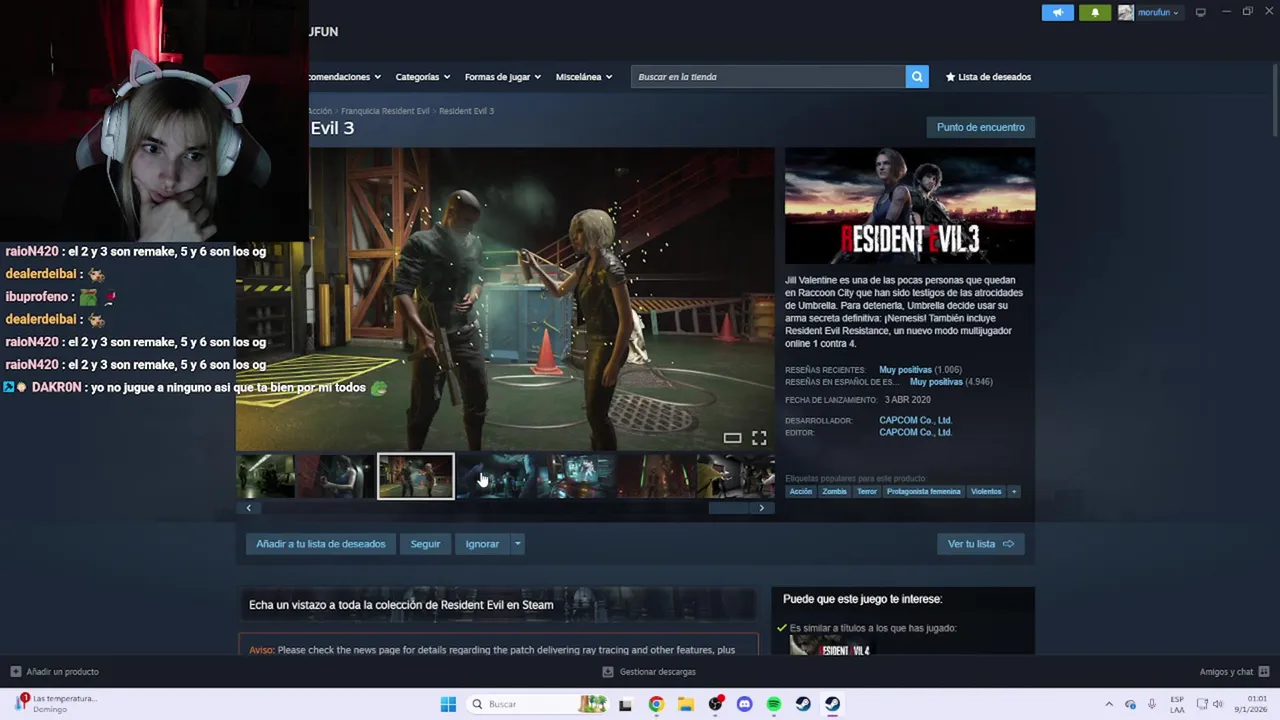Expand the Formas de jugar menu

(x=502, y=77)
